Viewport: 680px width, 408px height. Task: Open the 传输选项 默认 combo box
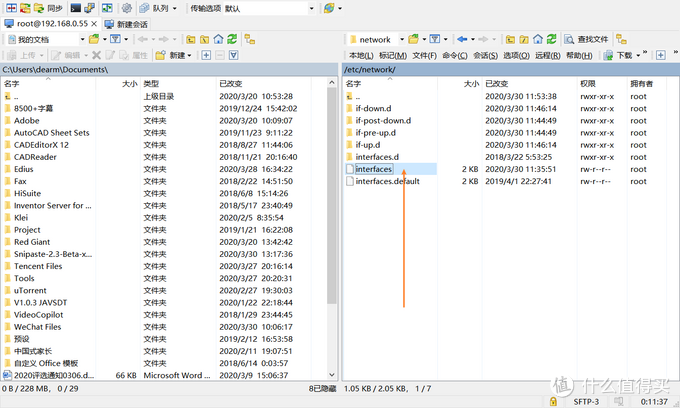pyautogui.click(x=269, y=8)
